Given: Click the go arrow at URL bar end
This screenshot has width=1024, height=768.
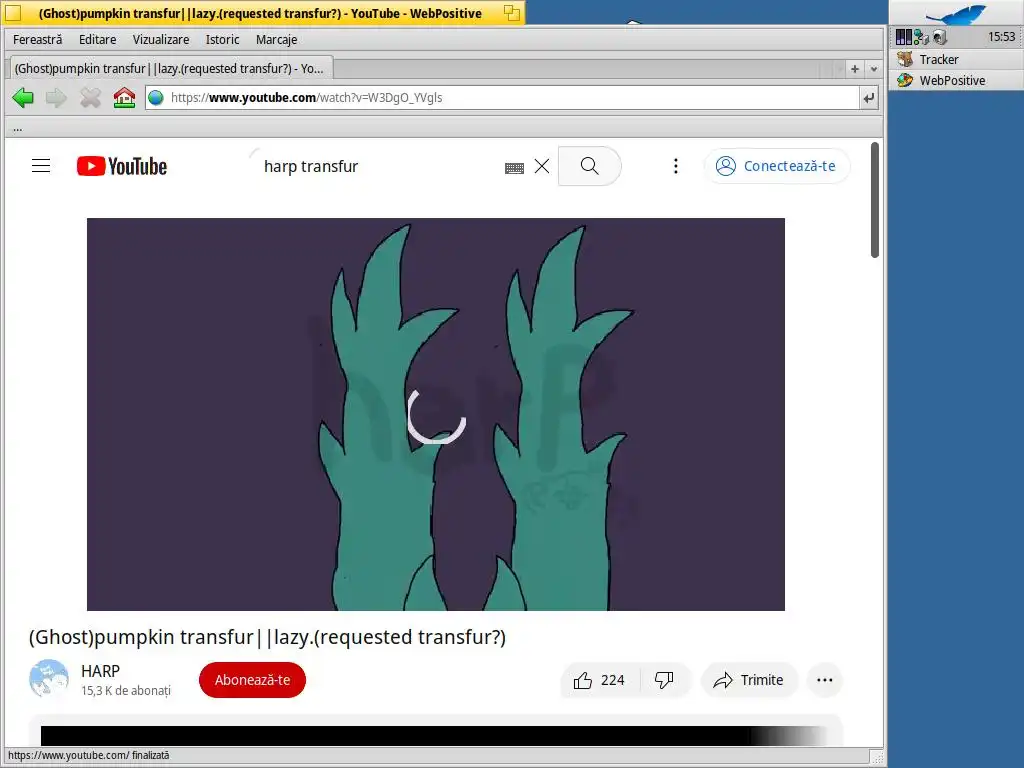Looking at the screenshot, I should (x=869, y=98).
